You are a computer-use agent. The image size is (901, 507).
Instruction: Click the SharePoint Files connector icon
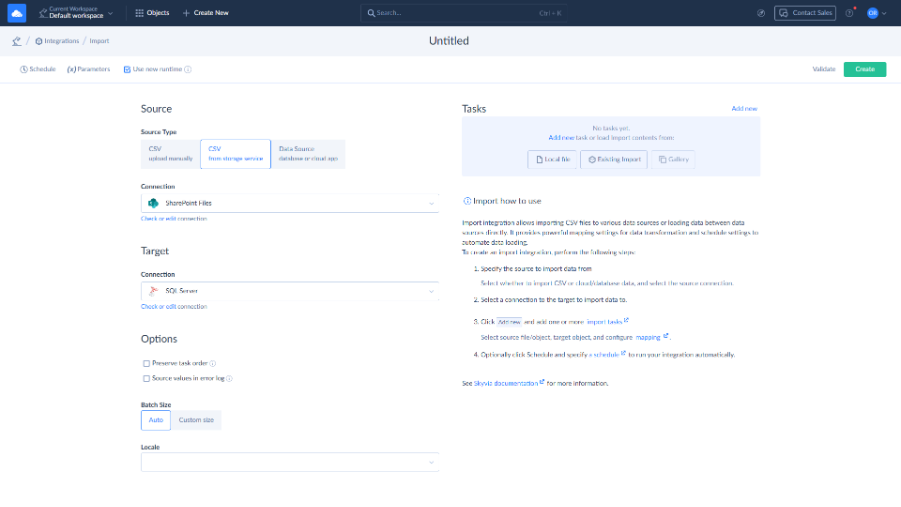[153, 203]
